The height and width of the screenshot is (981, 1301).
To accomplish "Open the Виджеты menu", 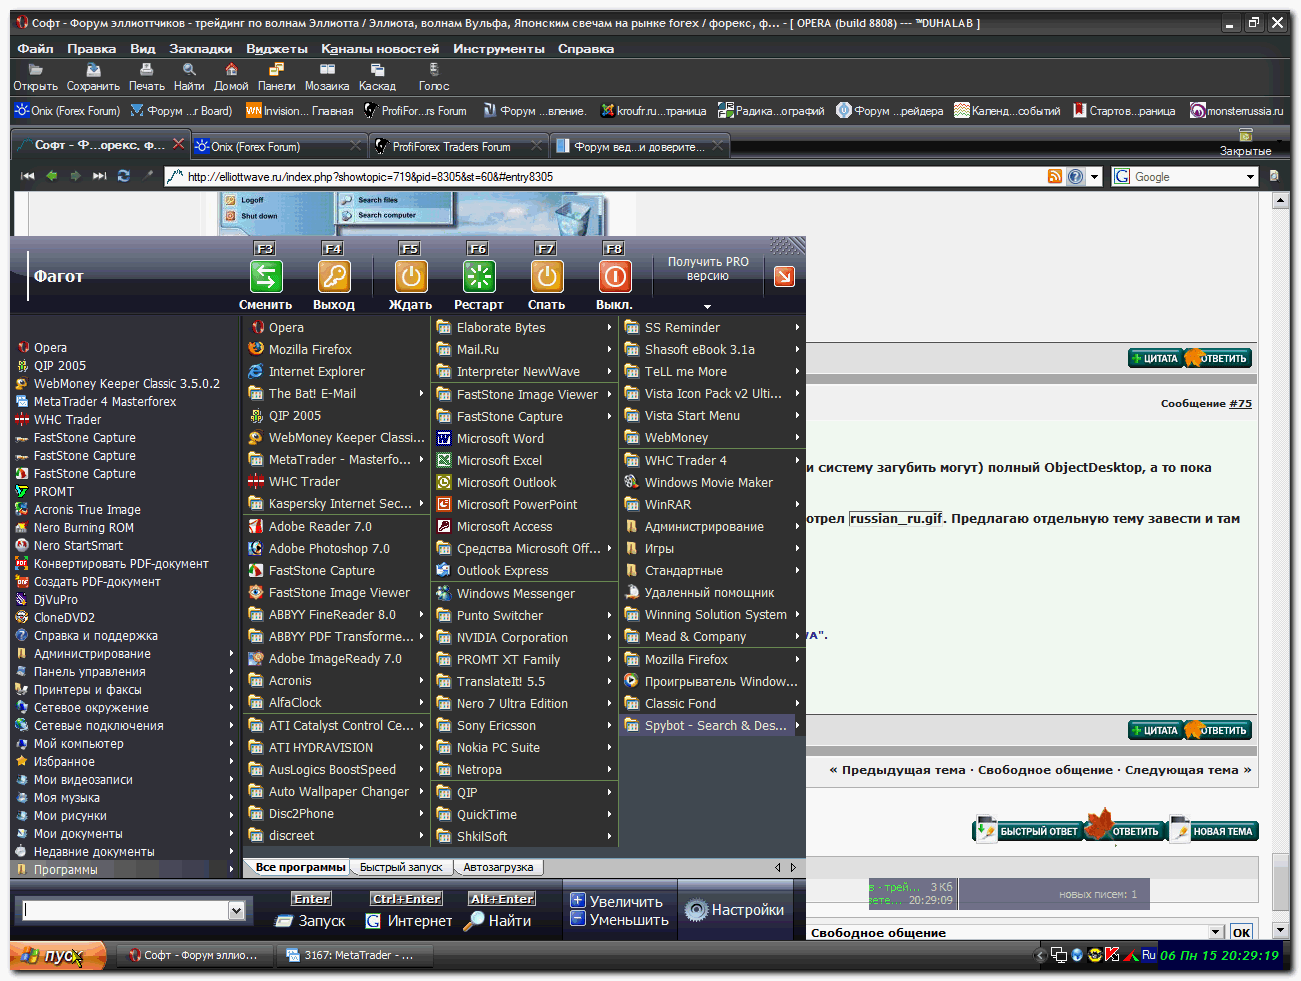I will click(x=277, y=48).
